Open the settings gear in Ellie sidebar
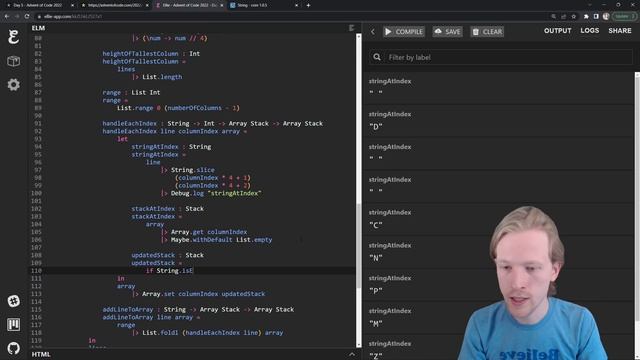Image resolution: width=640 pixels, height=360 pixels. (x=13, y=84)
